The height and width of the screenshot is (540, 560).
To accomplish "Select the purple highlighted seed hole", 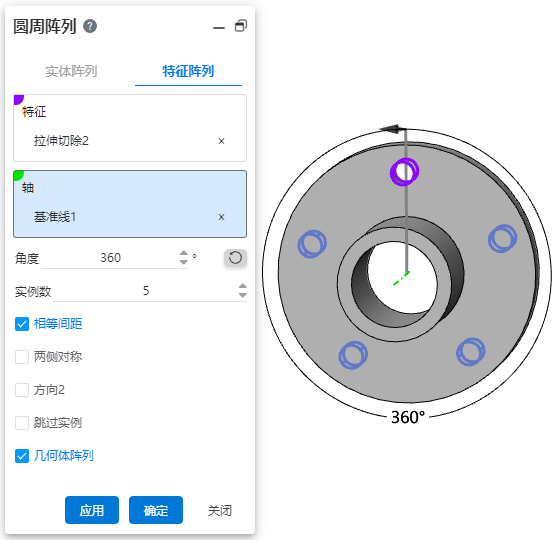I will (x=404, y=172).
